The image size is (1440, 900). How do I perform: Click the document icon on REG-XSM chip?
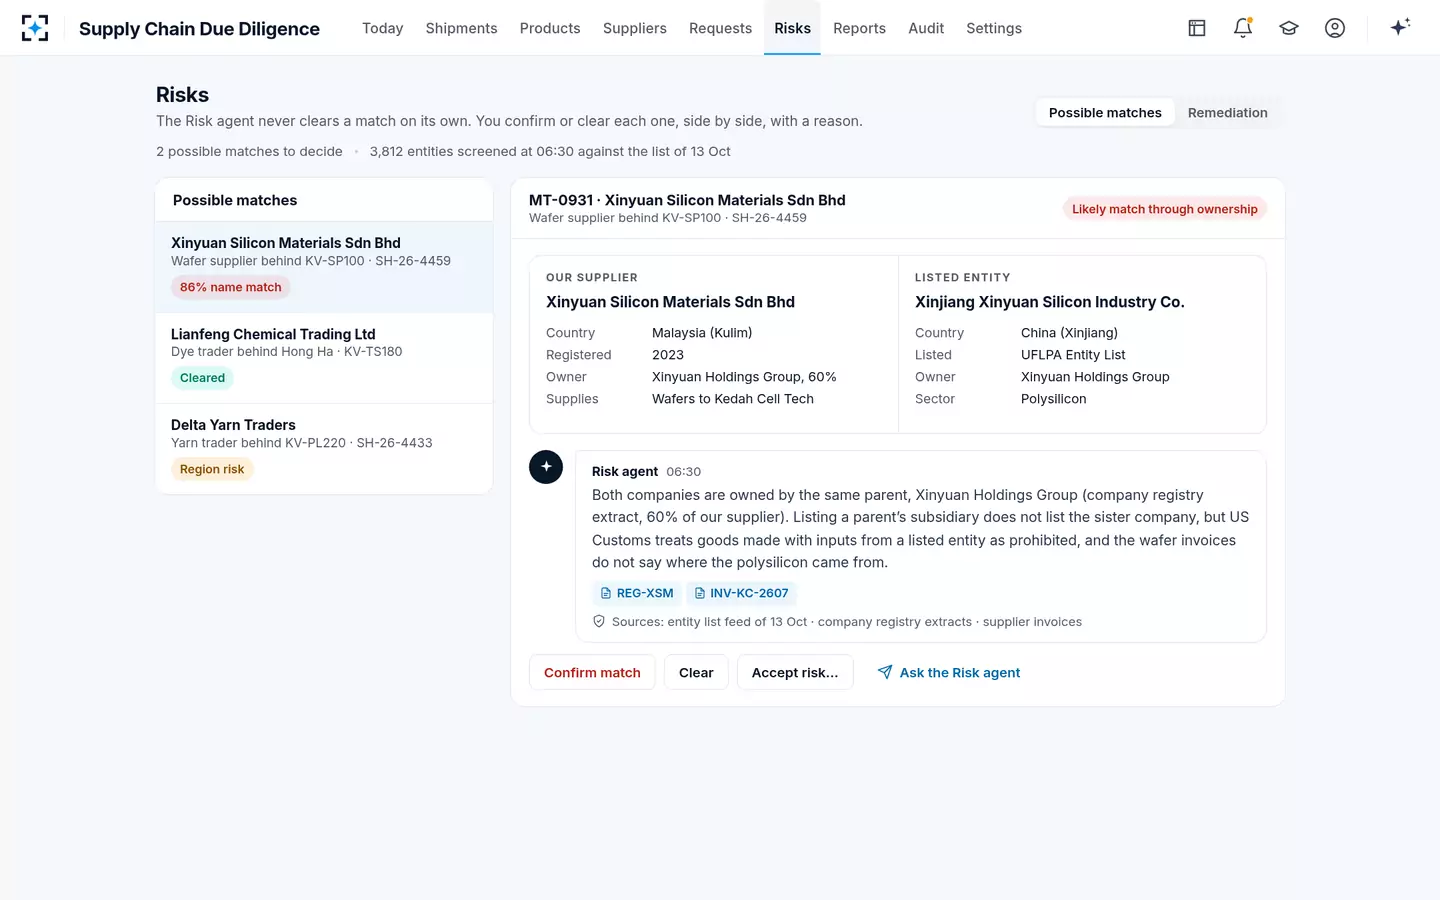(606, 593)
